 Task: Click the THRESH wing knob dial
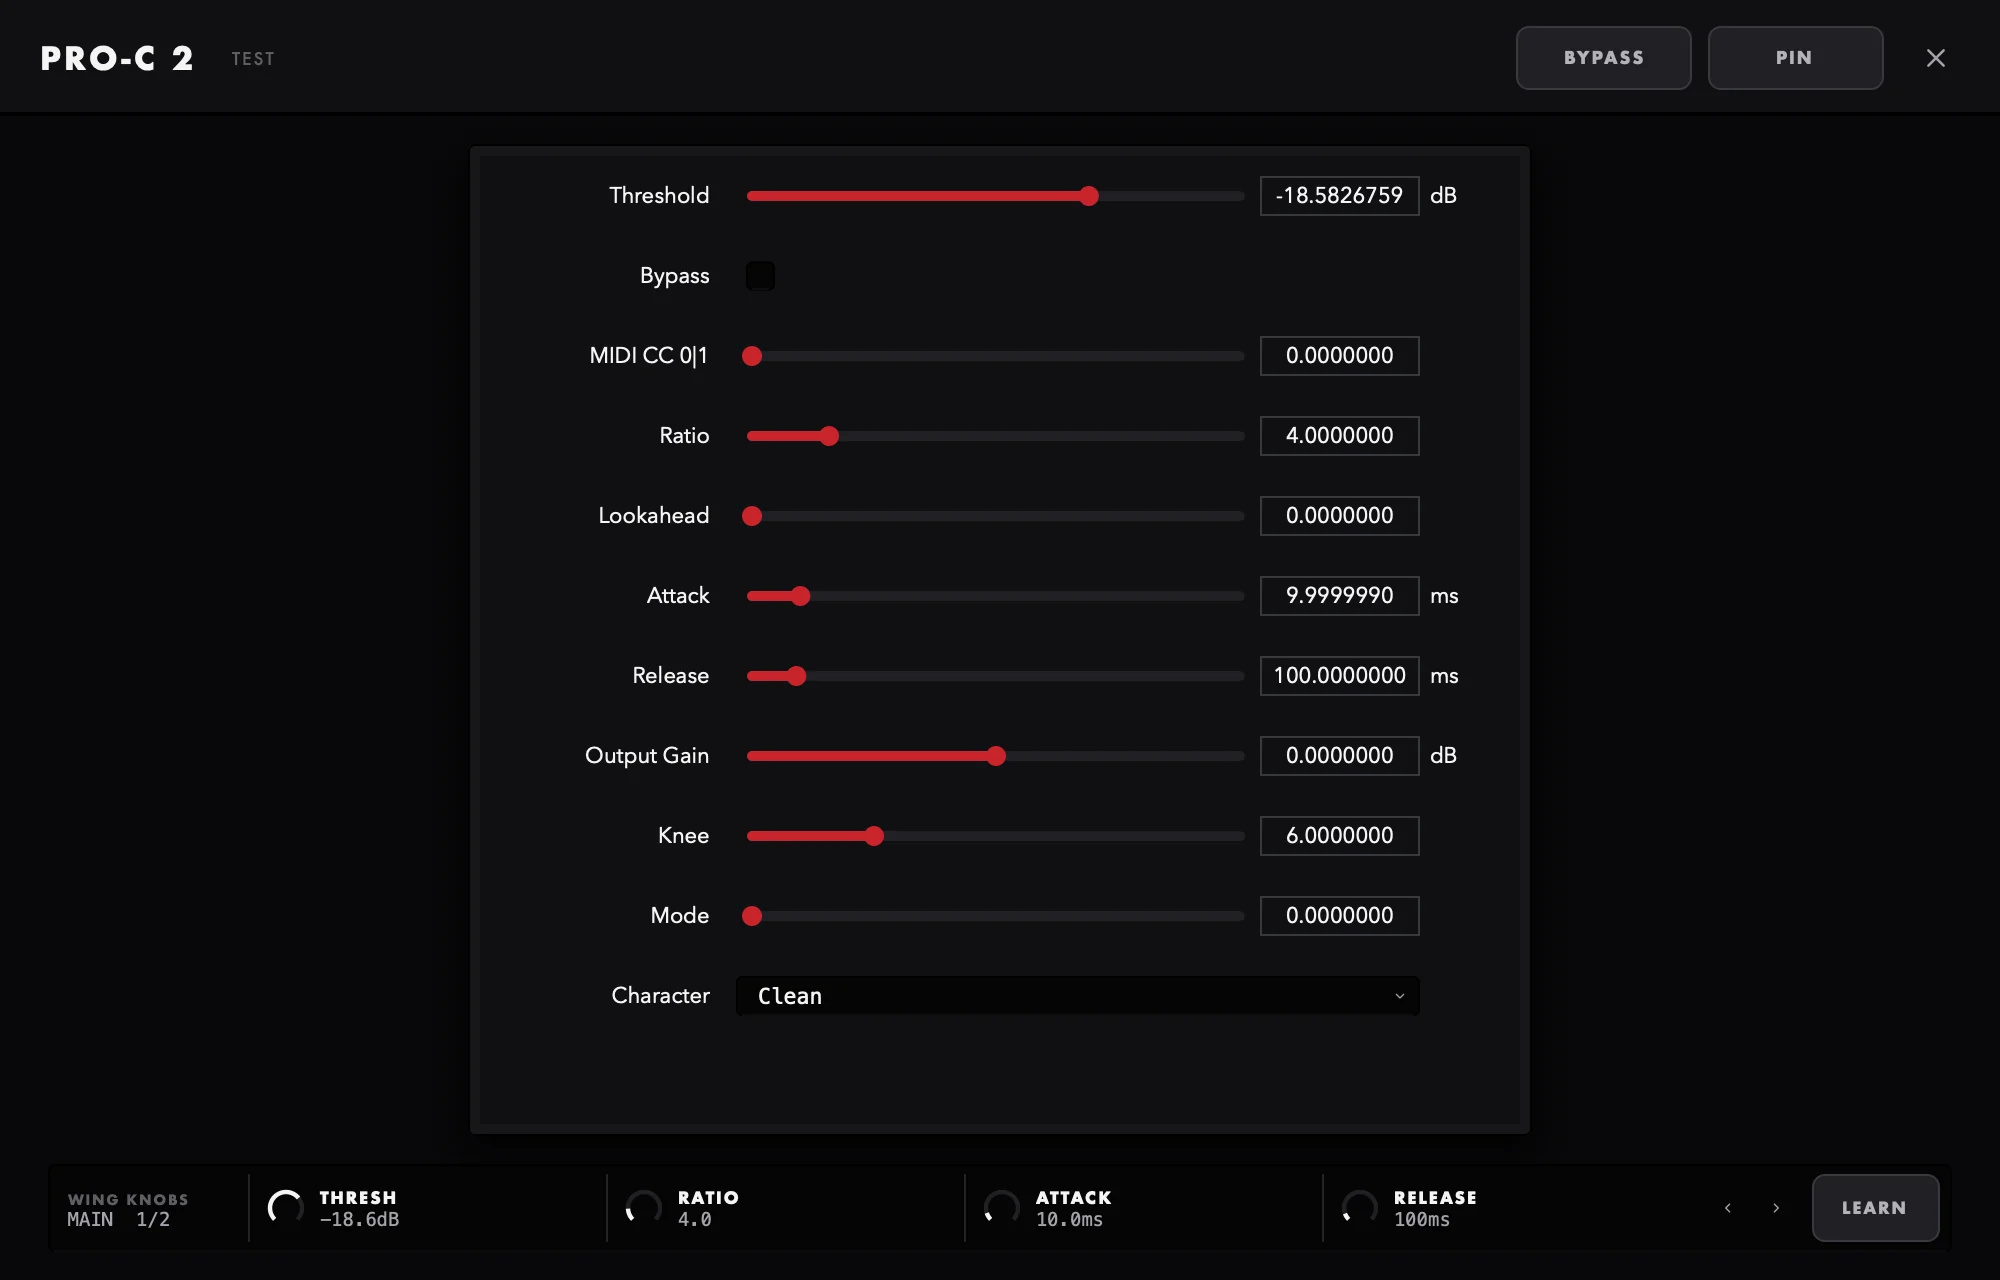click(286, 1208)
